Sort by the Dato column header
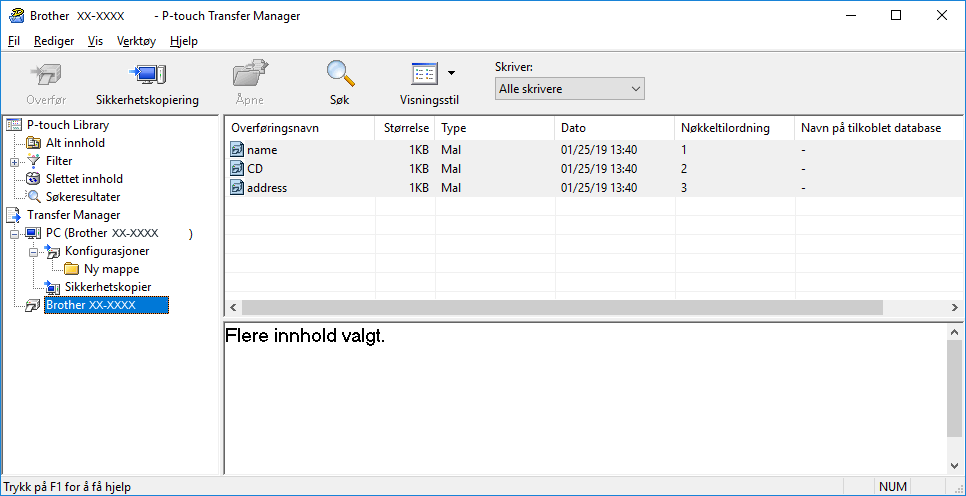The width and height of the screenshot is (966, 496). coord(615,128)
